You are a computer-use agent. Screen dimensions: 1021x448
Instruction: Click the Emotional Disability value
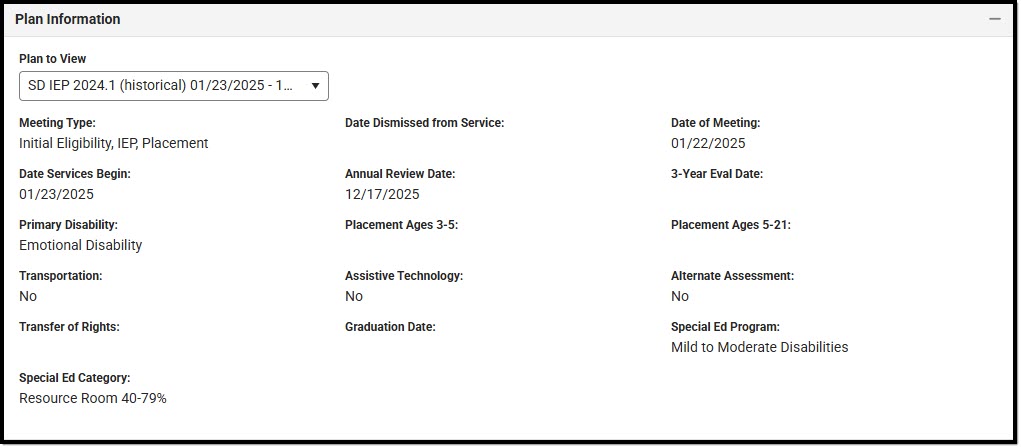coord(81,245)
